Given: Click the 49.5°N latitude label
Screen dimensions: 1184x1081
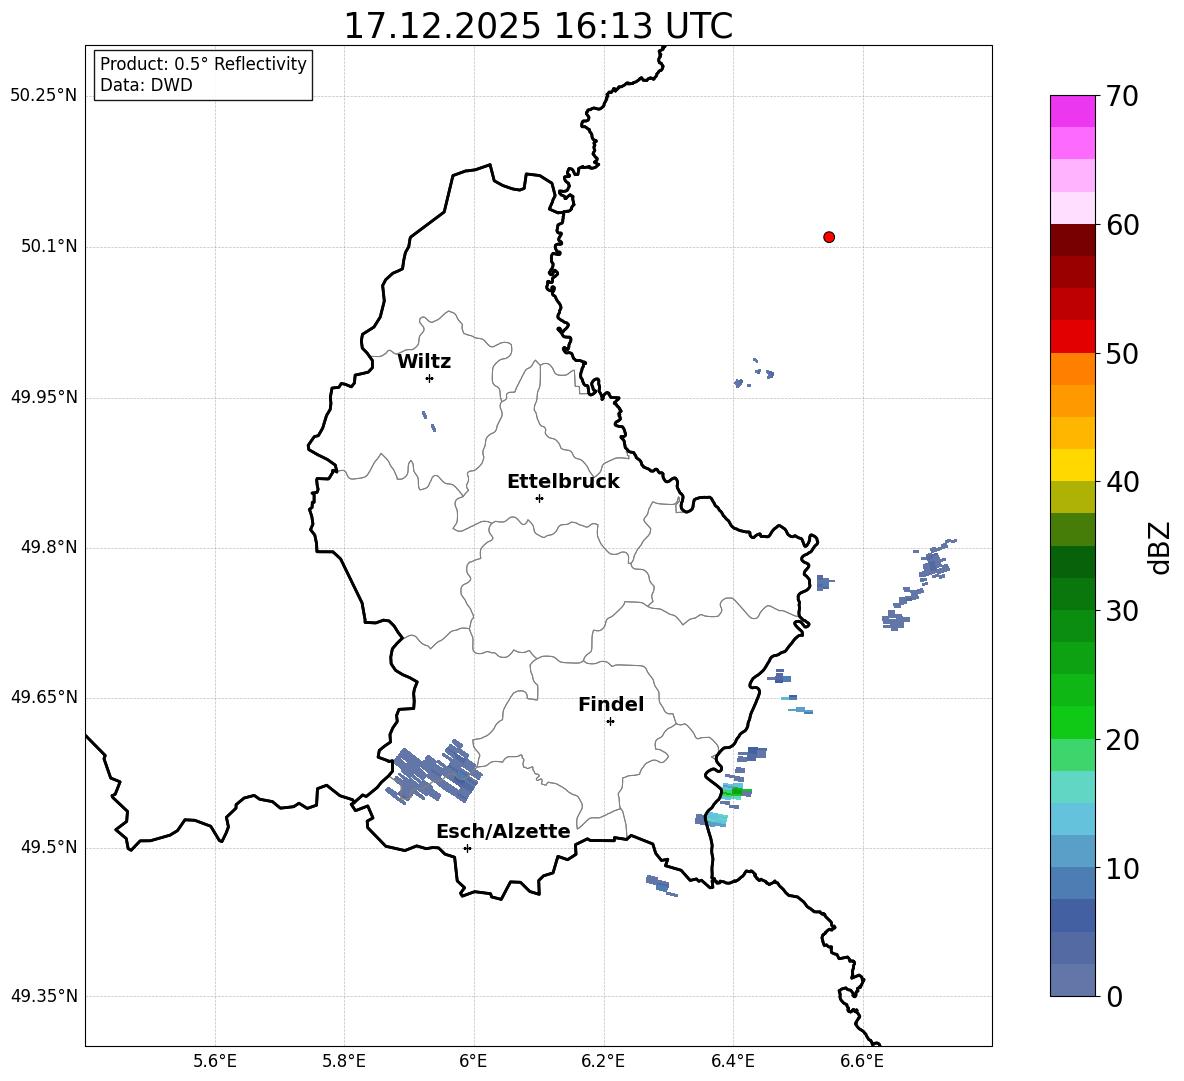Looking at the screenshot, I should click(49, 847).
